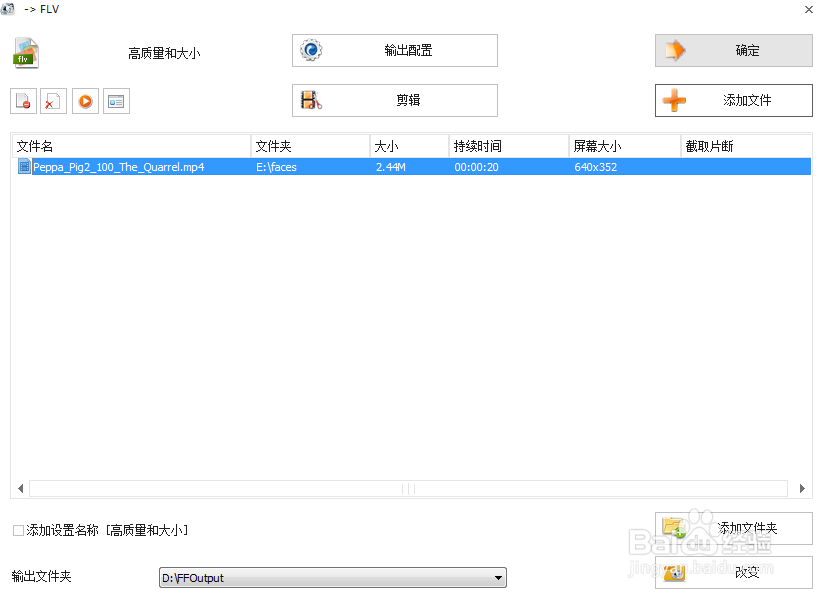Click the gear icon on 输出配置 button

coord(310,50)
